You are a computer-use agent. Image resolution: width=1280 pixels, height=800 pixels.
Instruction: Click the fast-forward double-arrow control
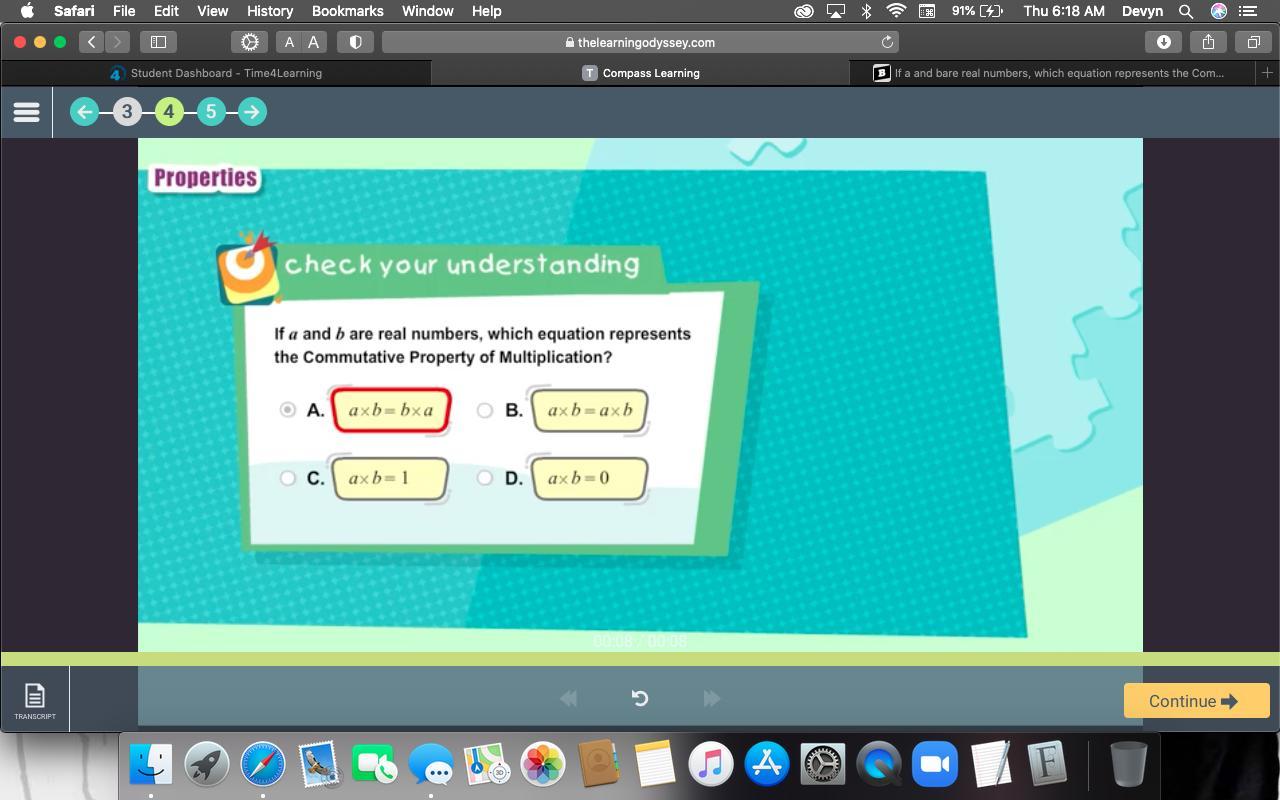(712, 698)
